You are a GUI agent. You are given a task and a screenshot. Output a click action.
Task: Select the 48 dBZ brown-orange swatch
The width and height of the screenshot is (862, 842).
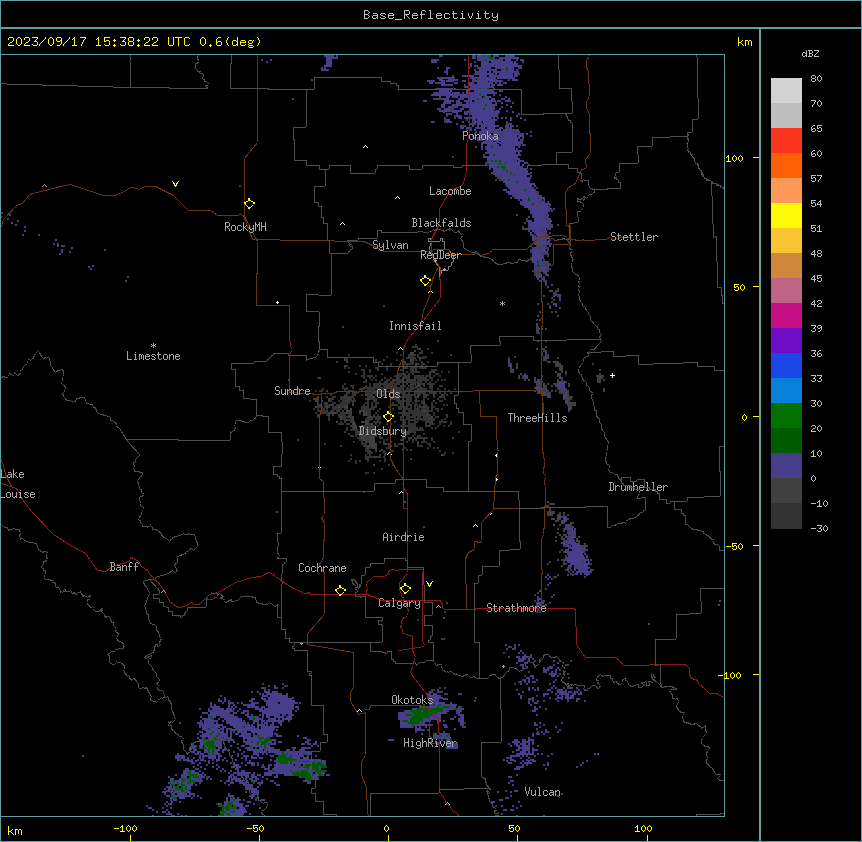[786, 265]
